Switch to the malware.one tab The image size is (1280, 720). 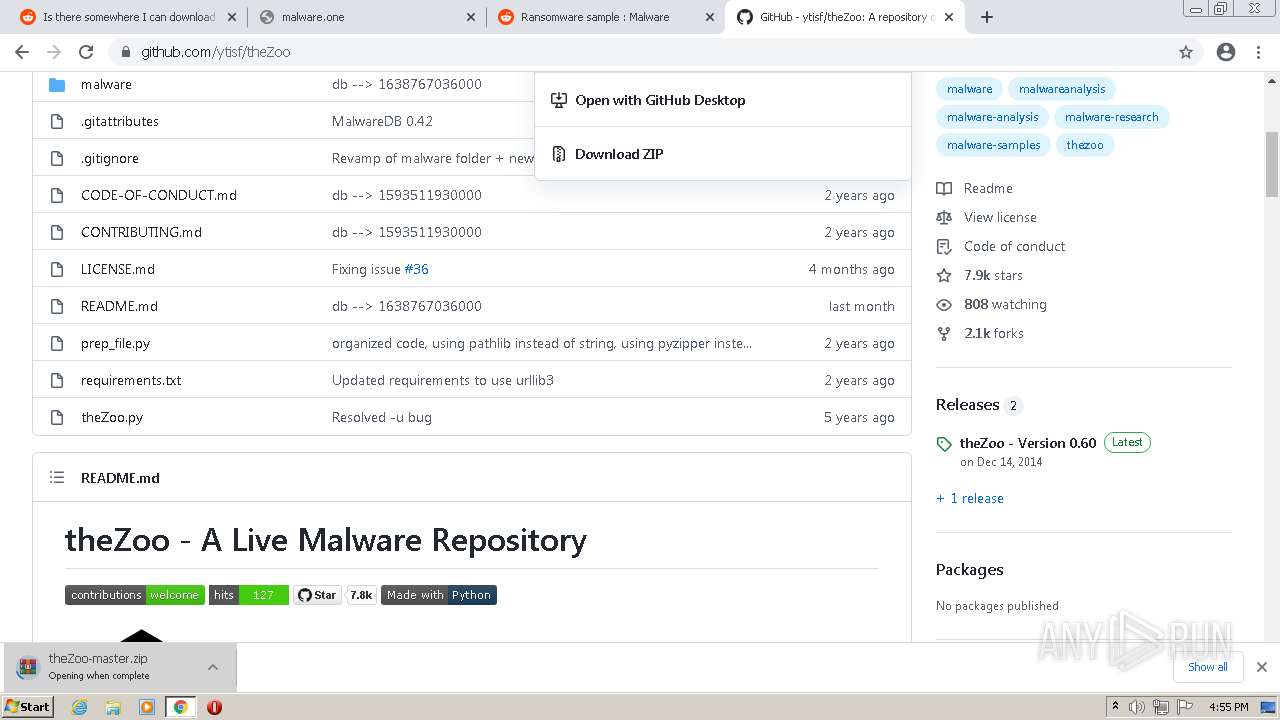pyautogui.click(x=367, y=17)
